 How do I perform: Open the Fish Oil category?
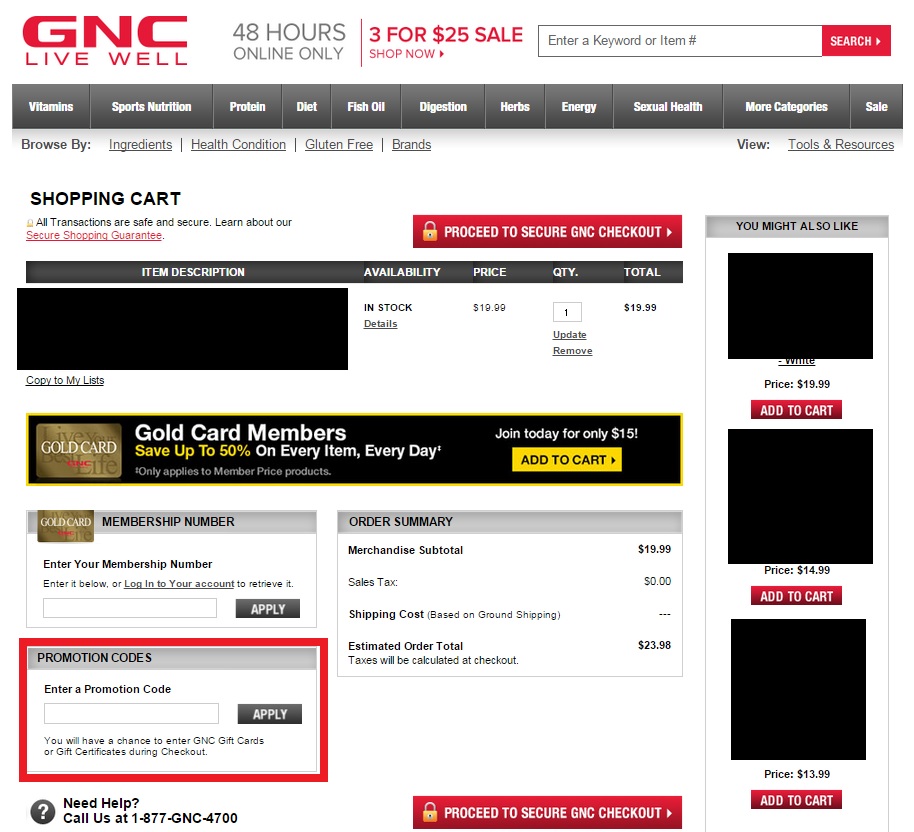tap(366, 107)
